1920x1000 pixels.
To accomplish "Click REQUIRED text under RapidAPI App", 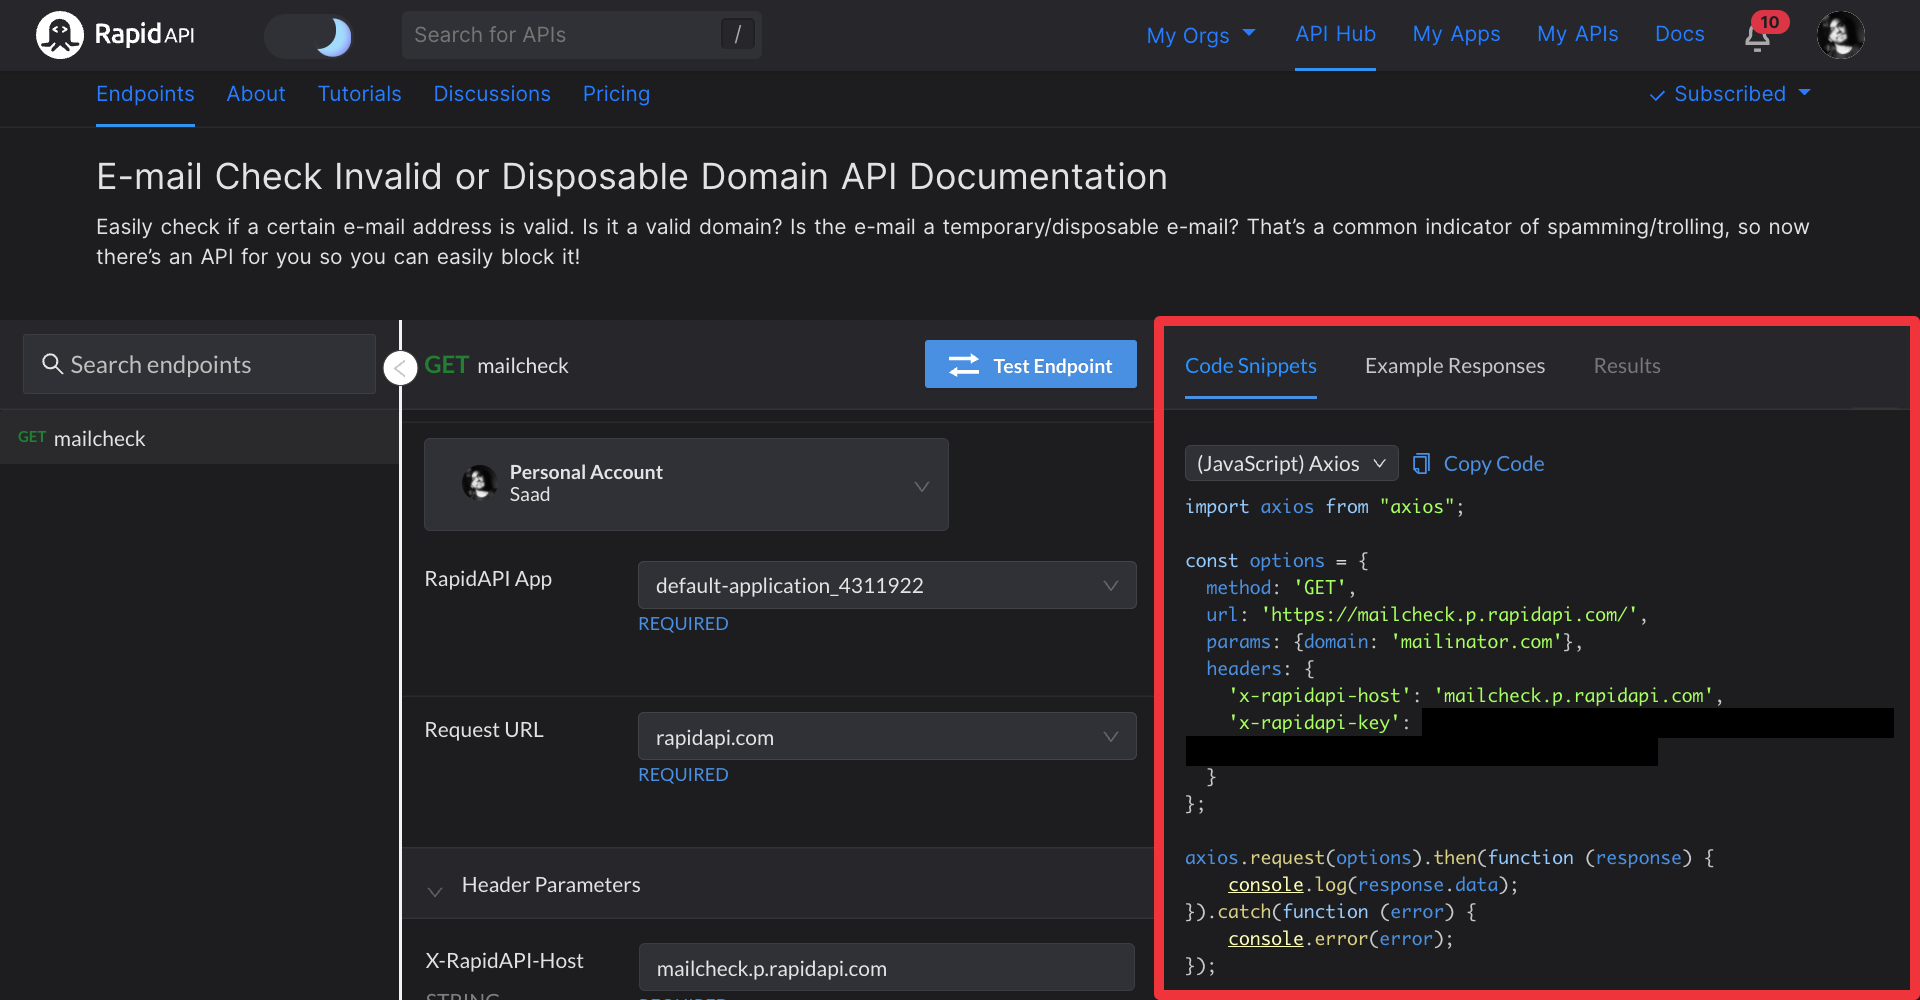I will (683, 623).
